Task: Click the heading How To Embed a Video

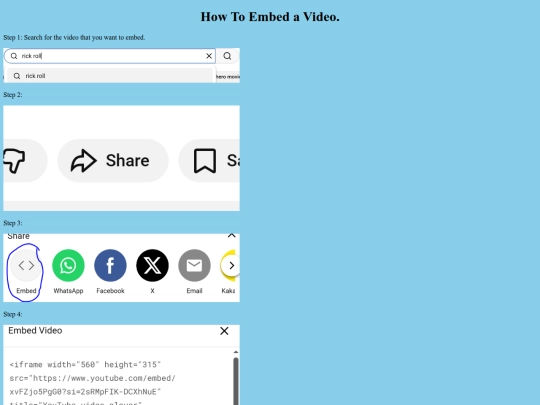Action: pyautogui.click(x=270, y=17)
